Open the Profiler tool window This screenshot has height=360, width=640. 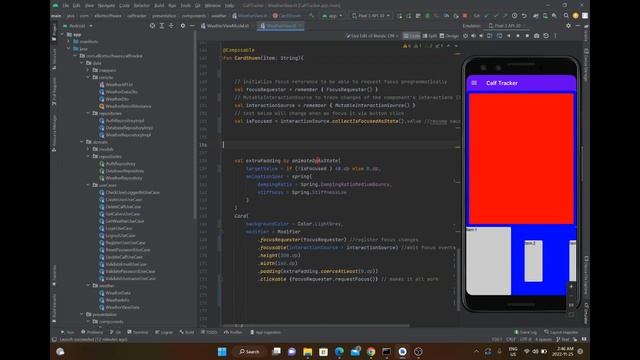233,332
